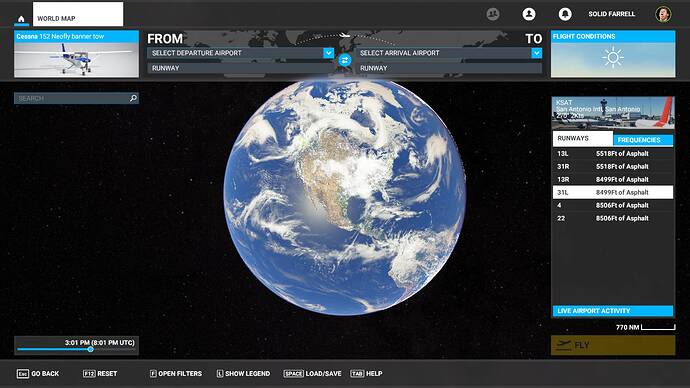This screenshot has width=690, height=388.
Task: Click the 3:01 PM time label
Action: click(99, 342)
